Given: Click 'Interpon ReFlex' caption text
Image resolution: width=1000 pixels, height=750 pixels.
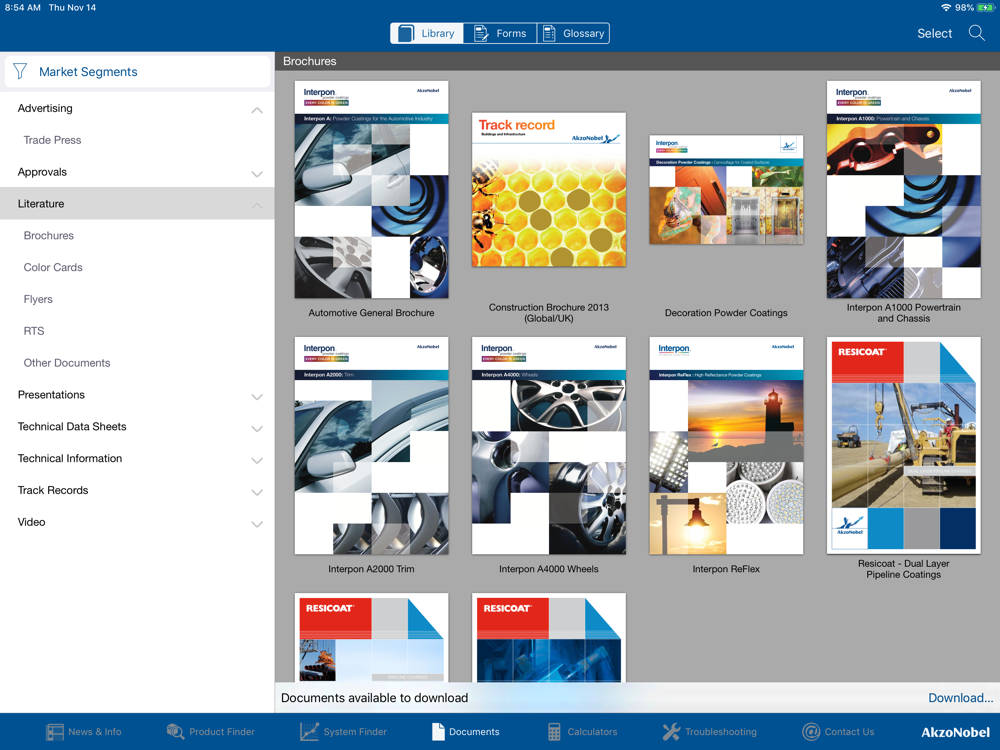Looking at the screenshot, I should 726,569.
